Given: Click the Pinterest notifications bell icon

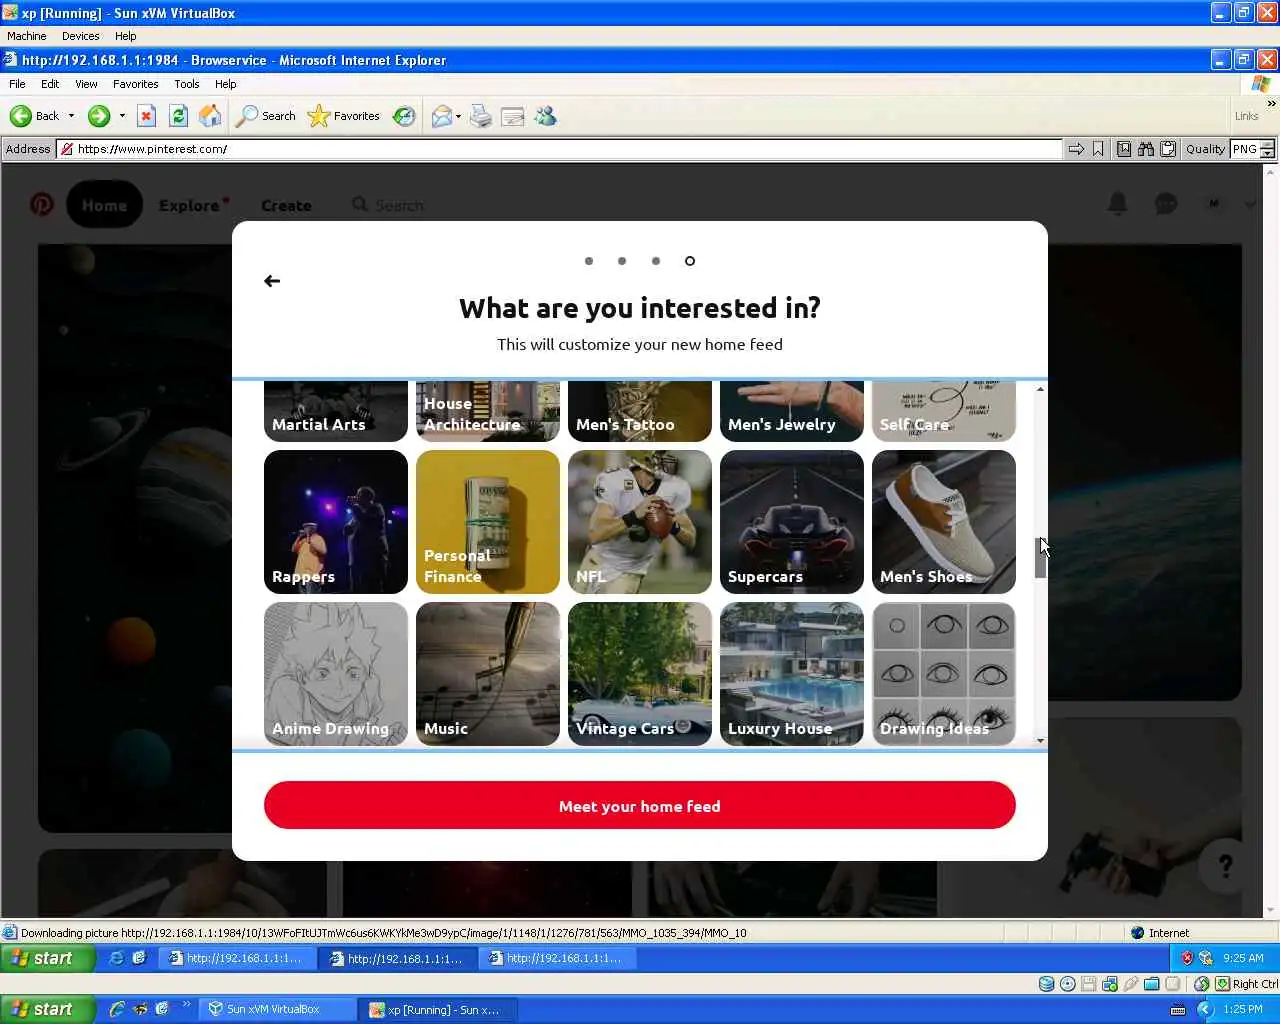Looking at the screenshot, I should pos(1118,204).
